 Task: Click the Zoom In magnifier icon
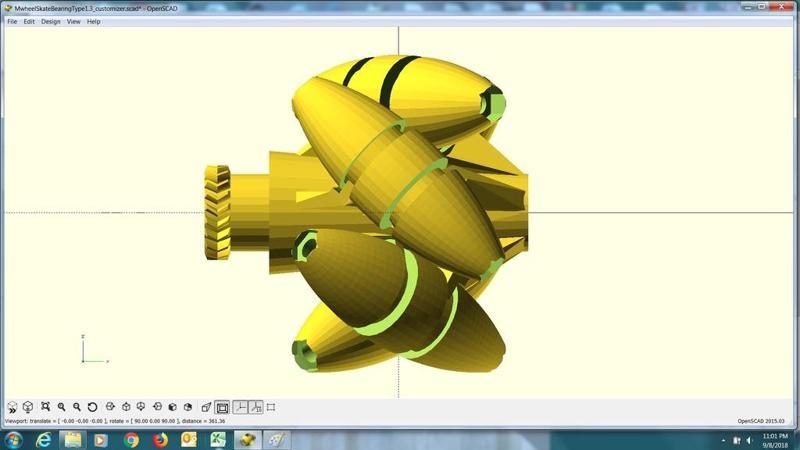61,407
